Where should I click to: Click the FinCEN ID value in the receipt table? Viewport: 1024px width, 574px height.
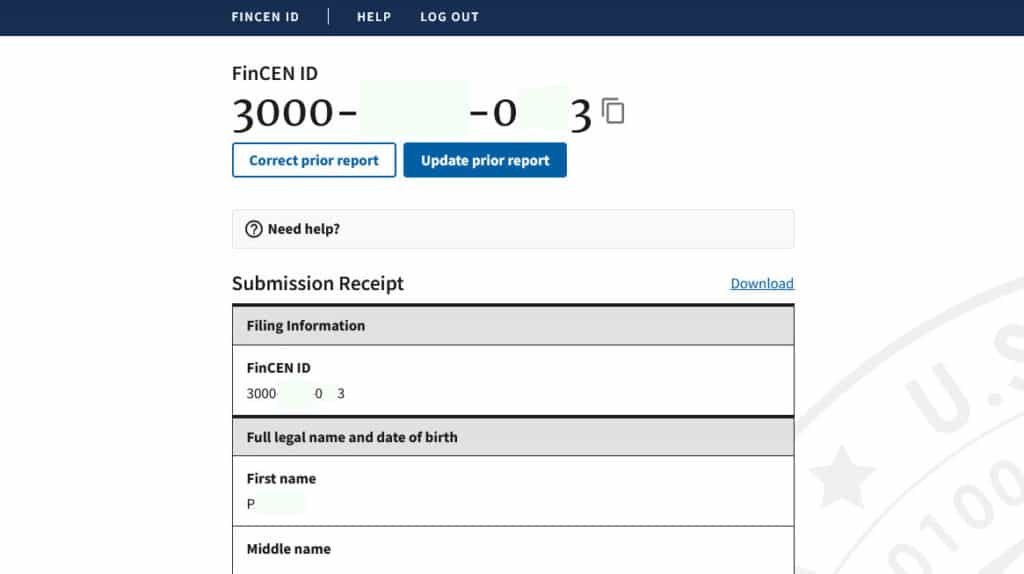[x=296, y=394]
